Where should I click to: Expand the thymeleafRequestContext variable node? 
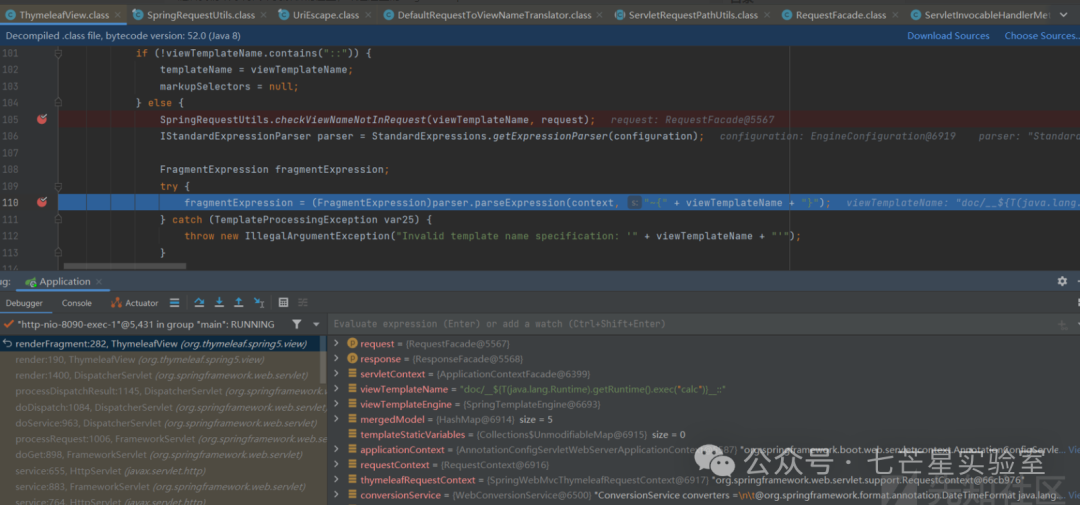click(x=336, y=480)
